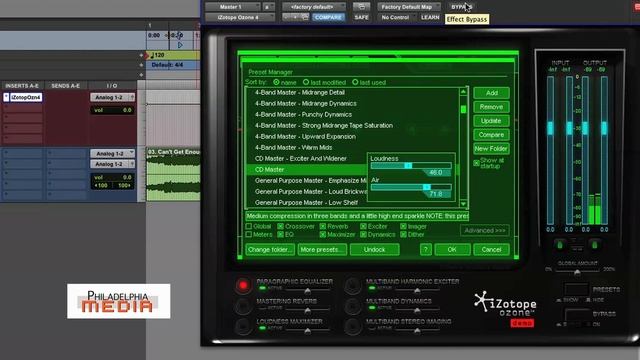The width and height of the screenshot is (640, 360).
Task: Click preset list scroll up arrow
Action: [x=463, y=92]
